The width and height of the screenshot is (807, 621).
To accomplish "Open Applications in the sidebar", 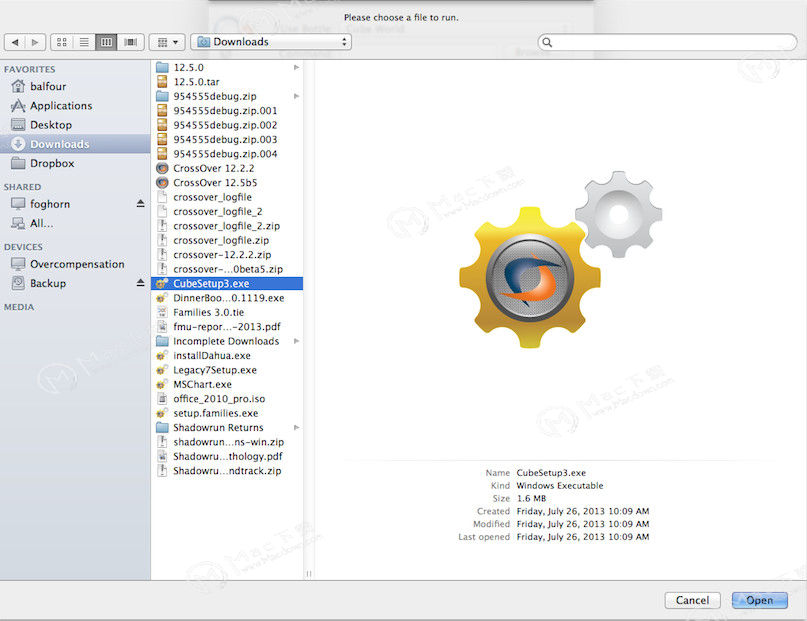I will click(x=75, y=105).
